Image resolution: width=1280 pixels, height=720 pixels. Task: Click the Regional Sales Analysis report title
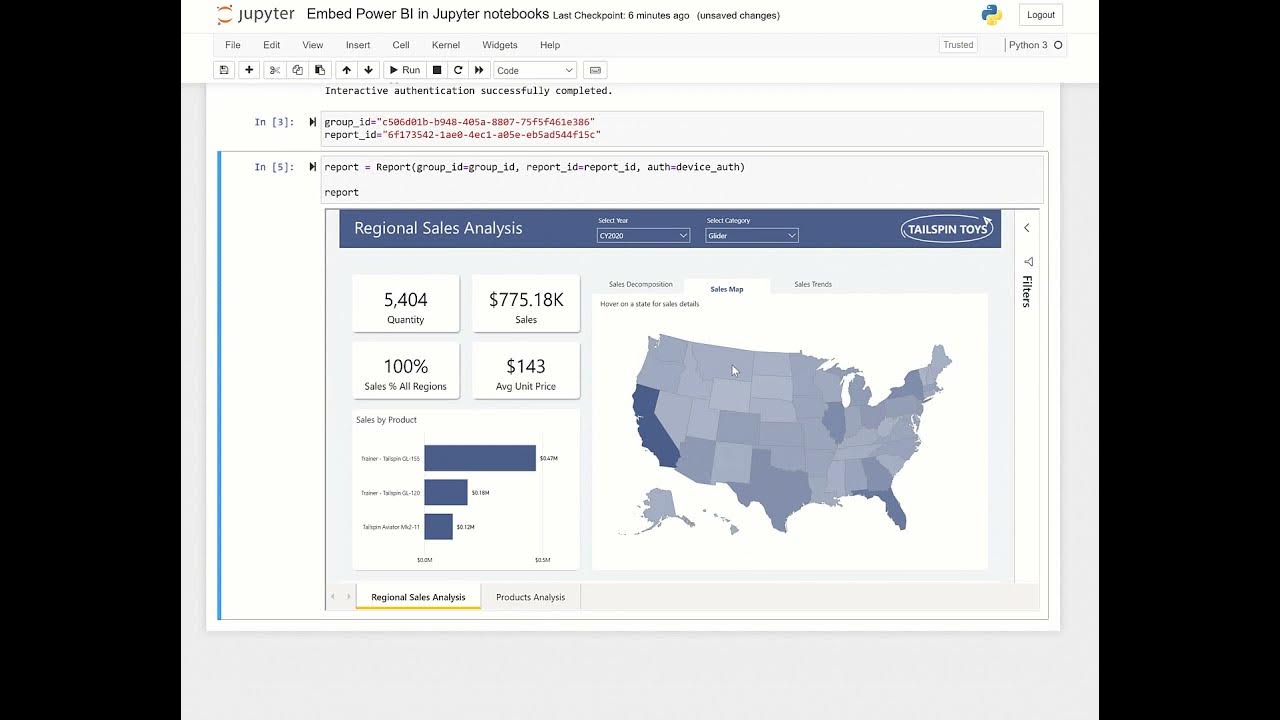pyautogui.click(x=438, y=228)
